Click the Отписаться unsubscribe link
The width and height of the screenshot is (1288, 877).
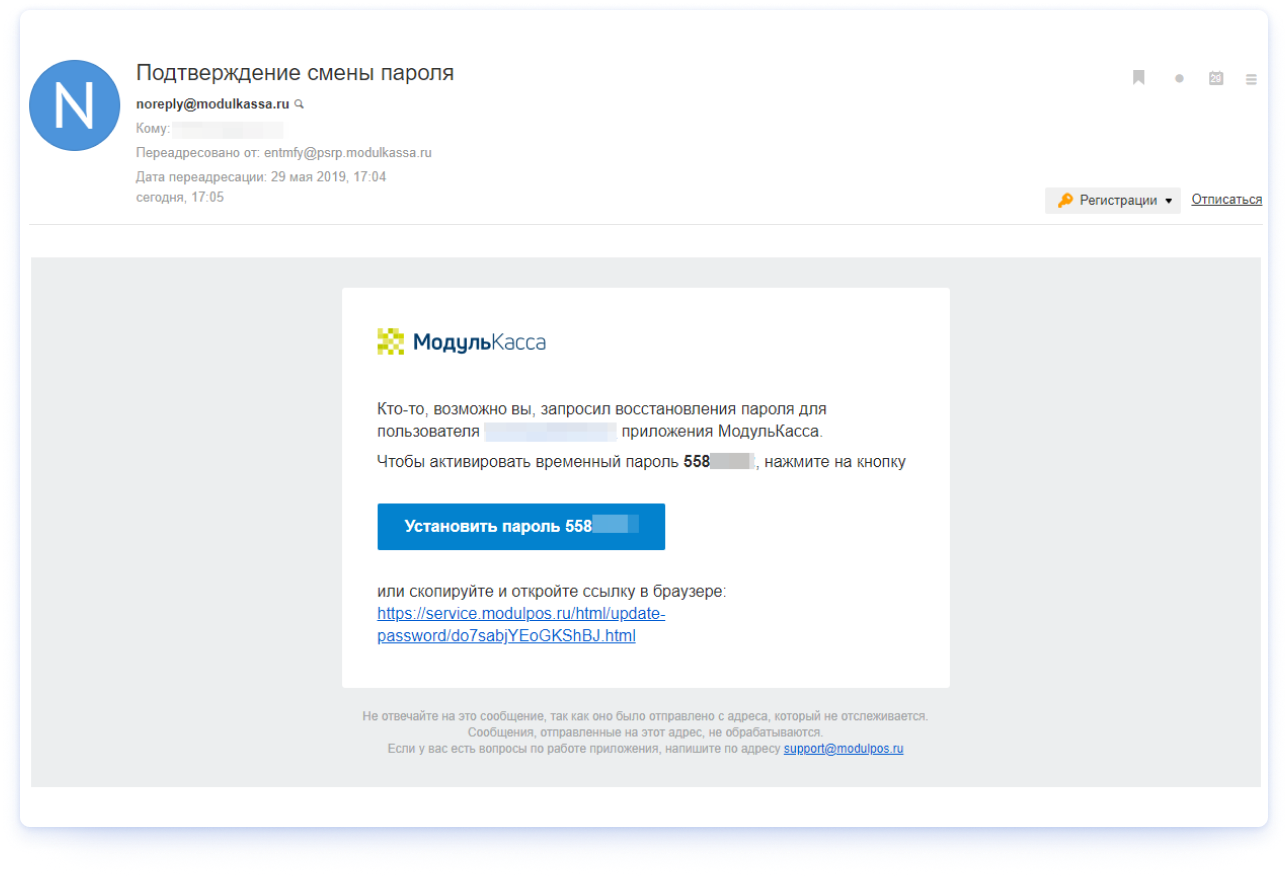(1226, 200)
